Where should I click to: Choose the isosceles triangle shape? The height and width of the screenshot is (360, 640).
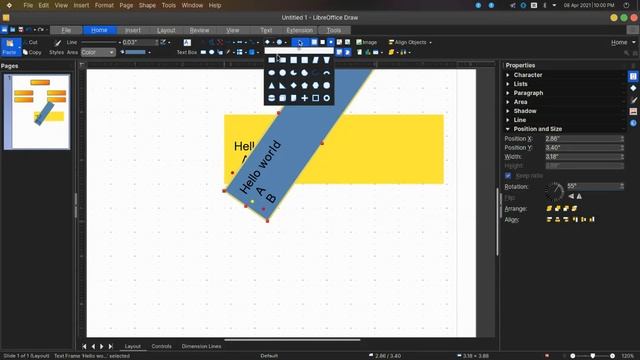(x=271, y=85)
